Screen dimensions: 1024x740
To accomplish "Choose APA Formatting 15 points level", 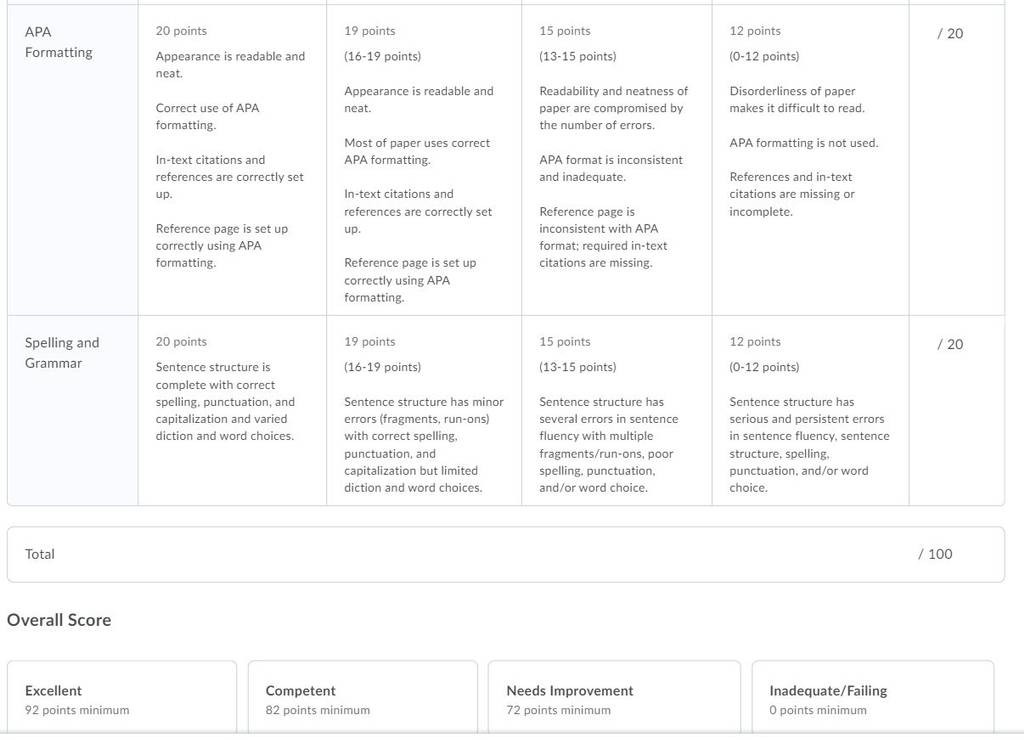I will click(616, 160).
